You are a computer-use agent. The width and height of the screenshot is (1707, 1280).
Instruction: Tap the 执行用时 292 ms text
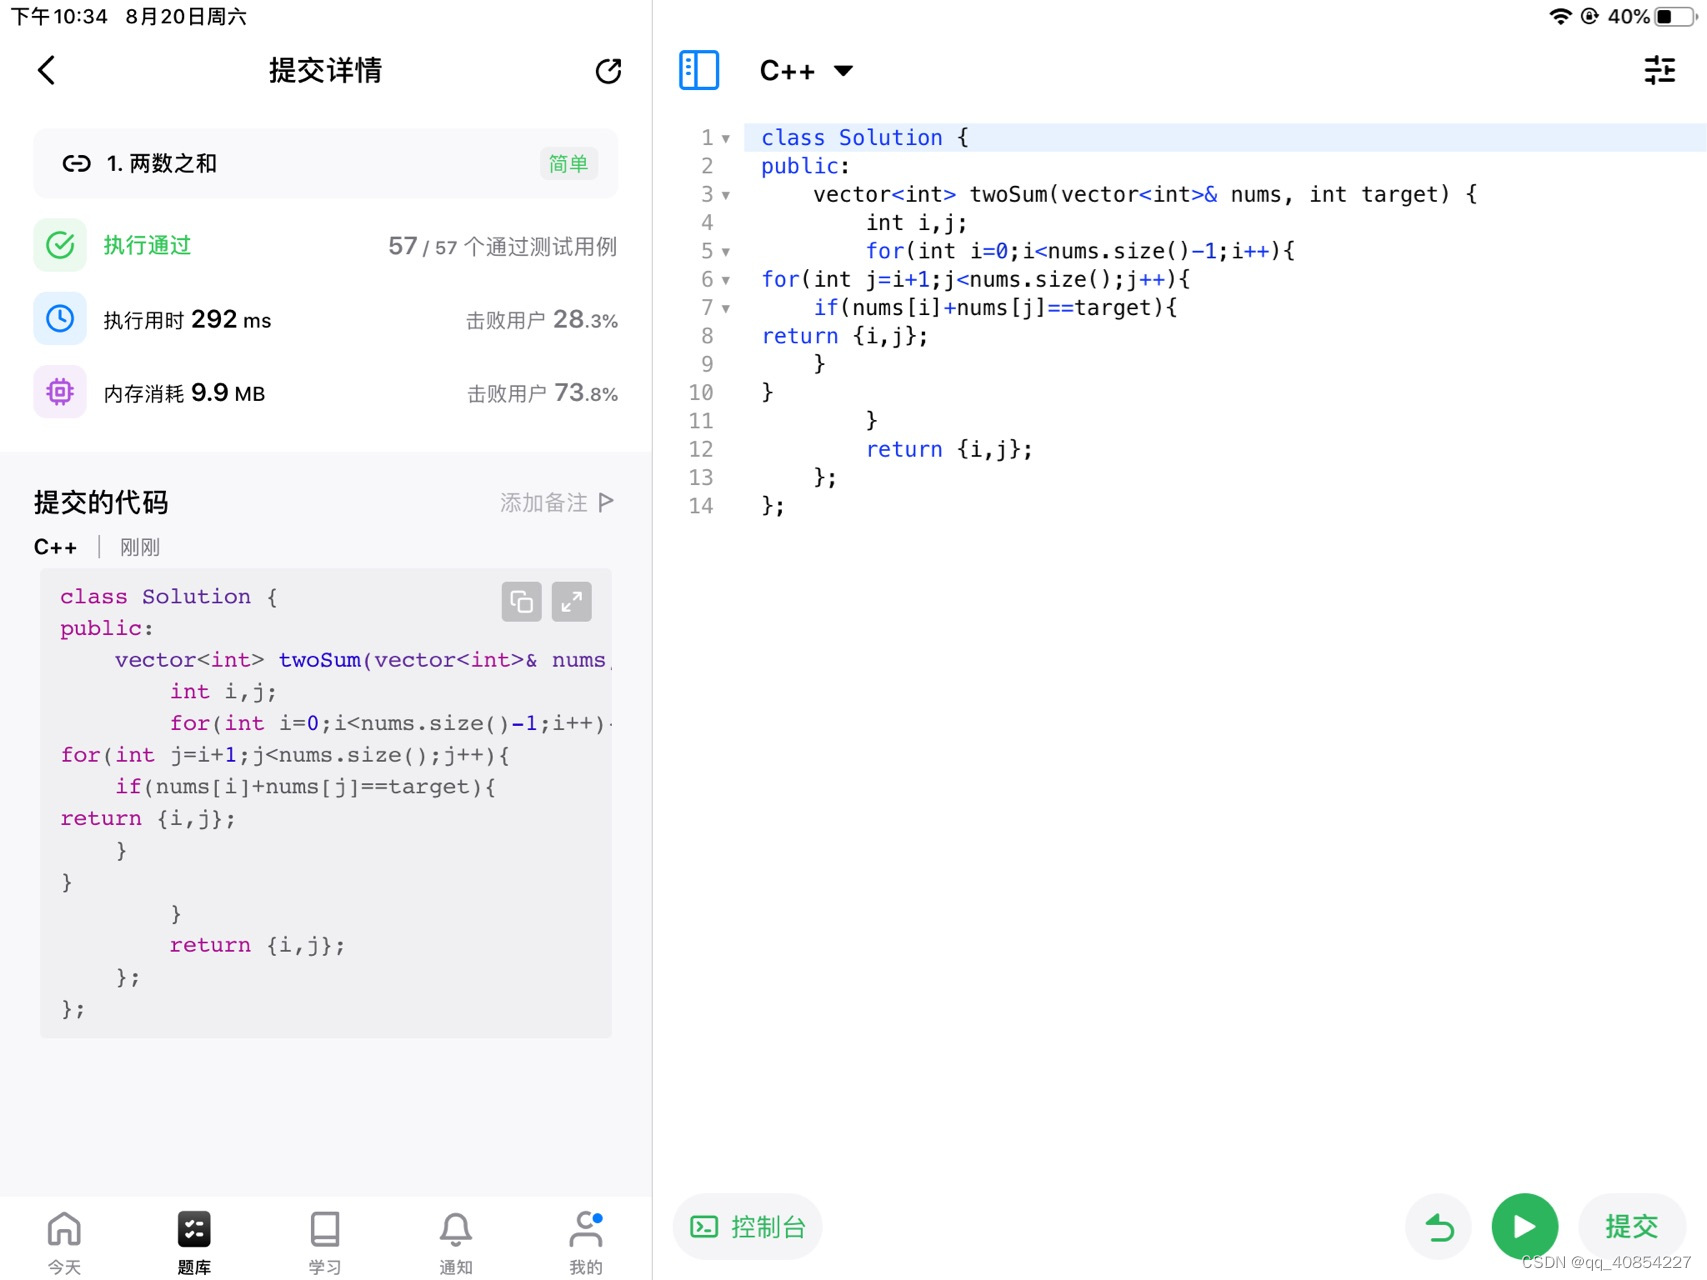click(x=187, y=320)
